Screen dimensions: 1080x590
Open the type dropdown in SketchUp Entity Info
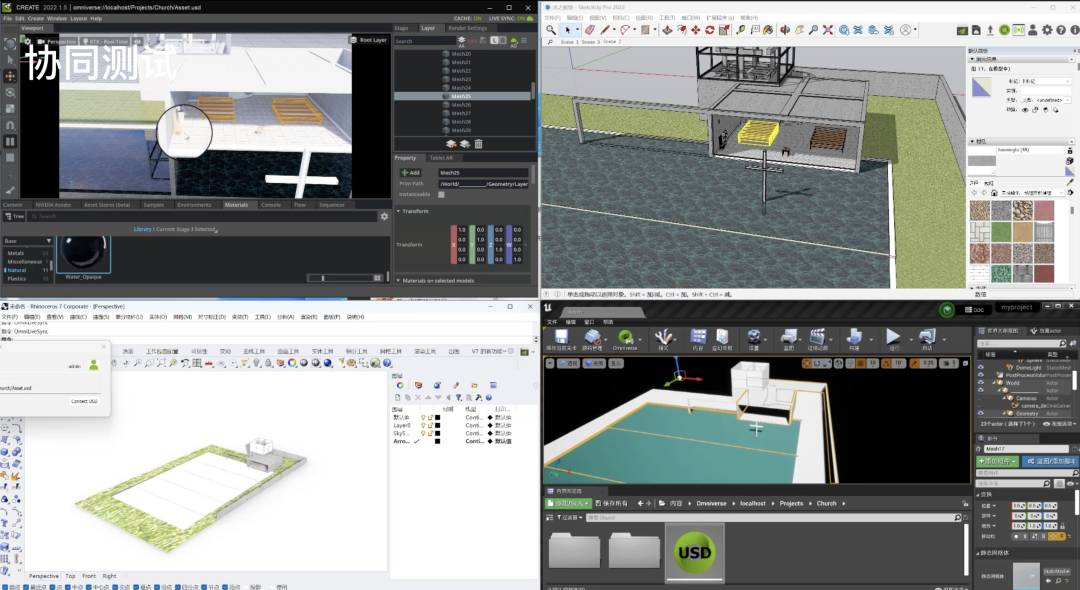click(x=1068, y=100)
